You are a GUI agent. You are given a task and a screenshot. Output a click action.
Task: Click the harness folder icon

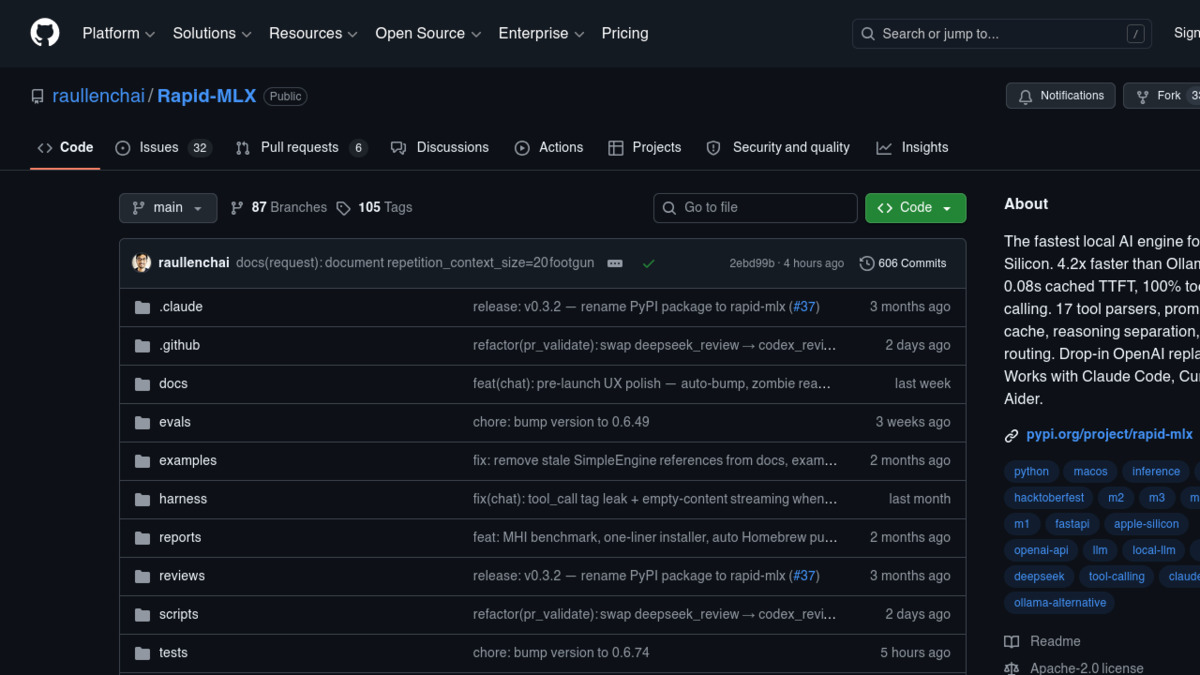(x=142, y=499)
